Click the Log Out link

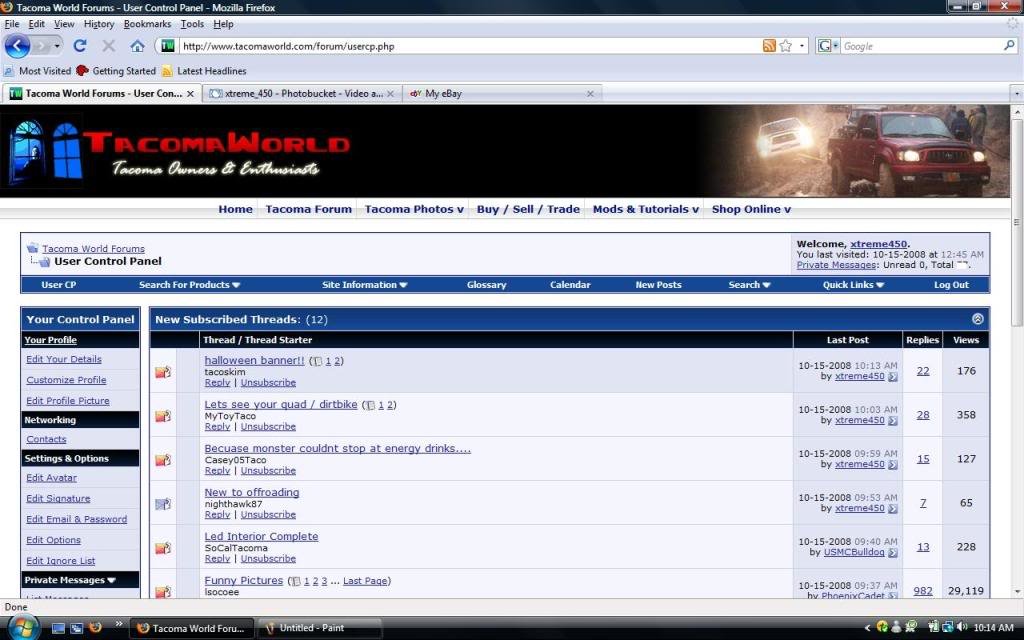click(x=951, y=285)
